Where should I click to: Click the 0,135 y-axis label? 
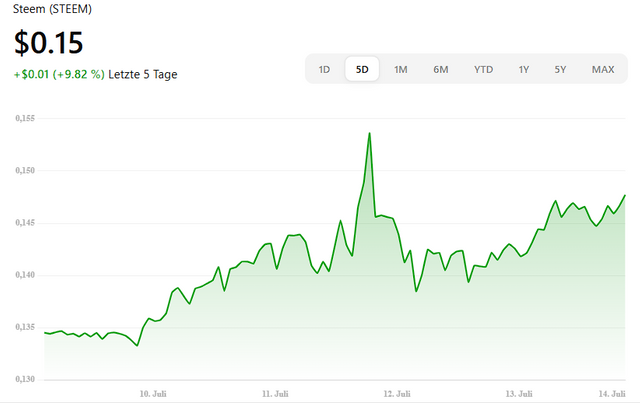click(25, 327)
